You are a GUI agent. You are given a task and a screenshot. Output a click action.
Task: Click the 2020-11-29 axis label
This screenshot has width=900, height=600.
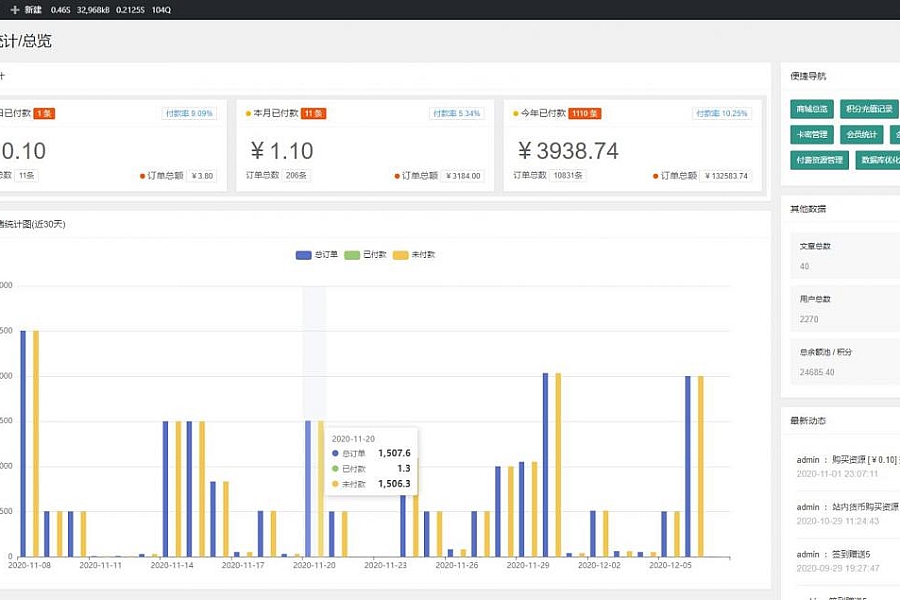point(527,565)
